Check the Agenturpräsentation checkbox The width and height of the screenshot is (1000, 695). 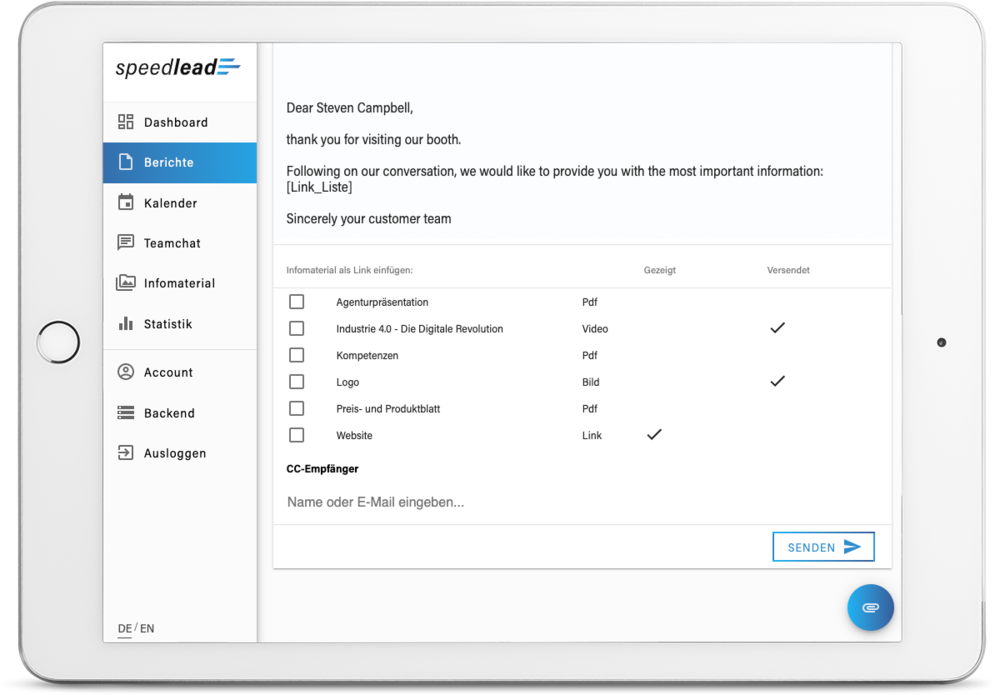pyautogui.click(x=297, y=302)
